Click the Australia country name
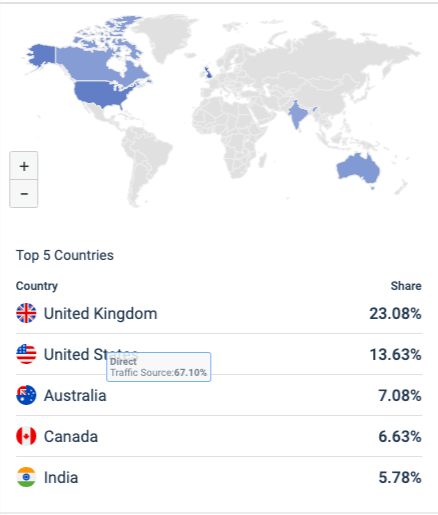Image resolution: width=438 pixels, height=515 pixels. [x=75, y=395]
